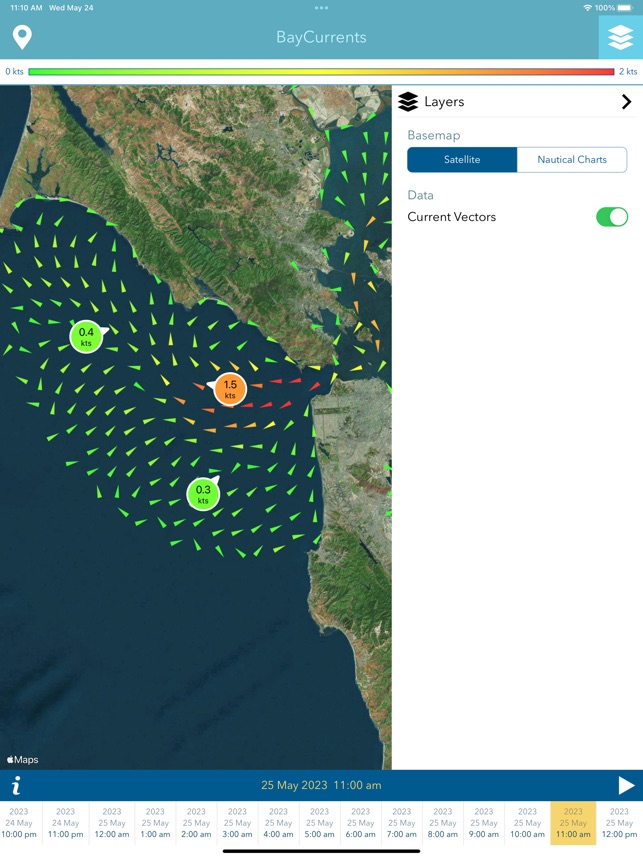Select the 25 May 4:00 am time slot
The height and width of the screenshot is (858, 643).
pyautogui.click(x=278, y=823)
